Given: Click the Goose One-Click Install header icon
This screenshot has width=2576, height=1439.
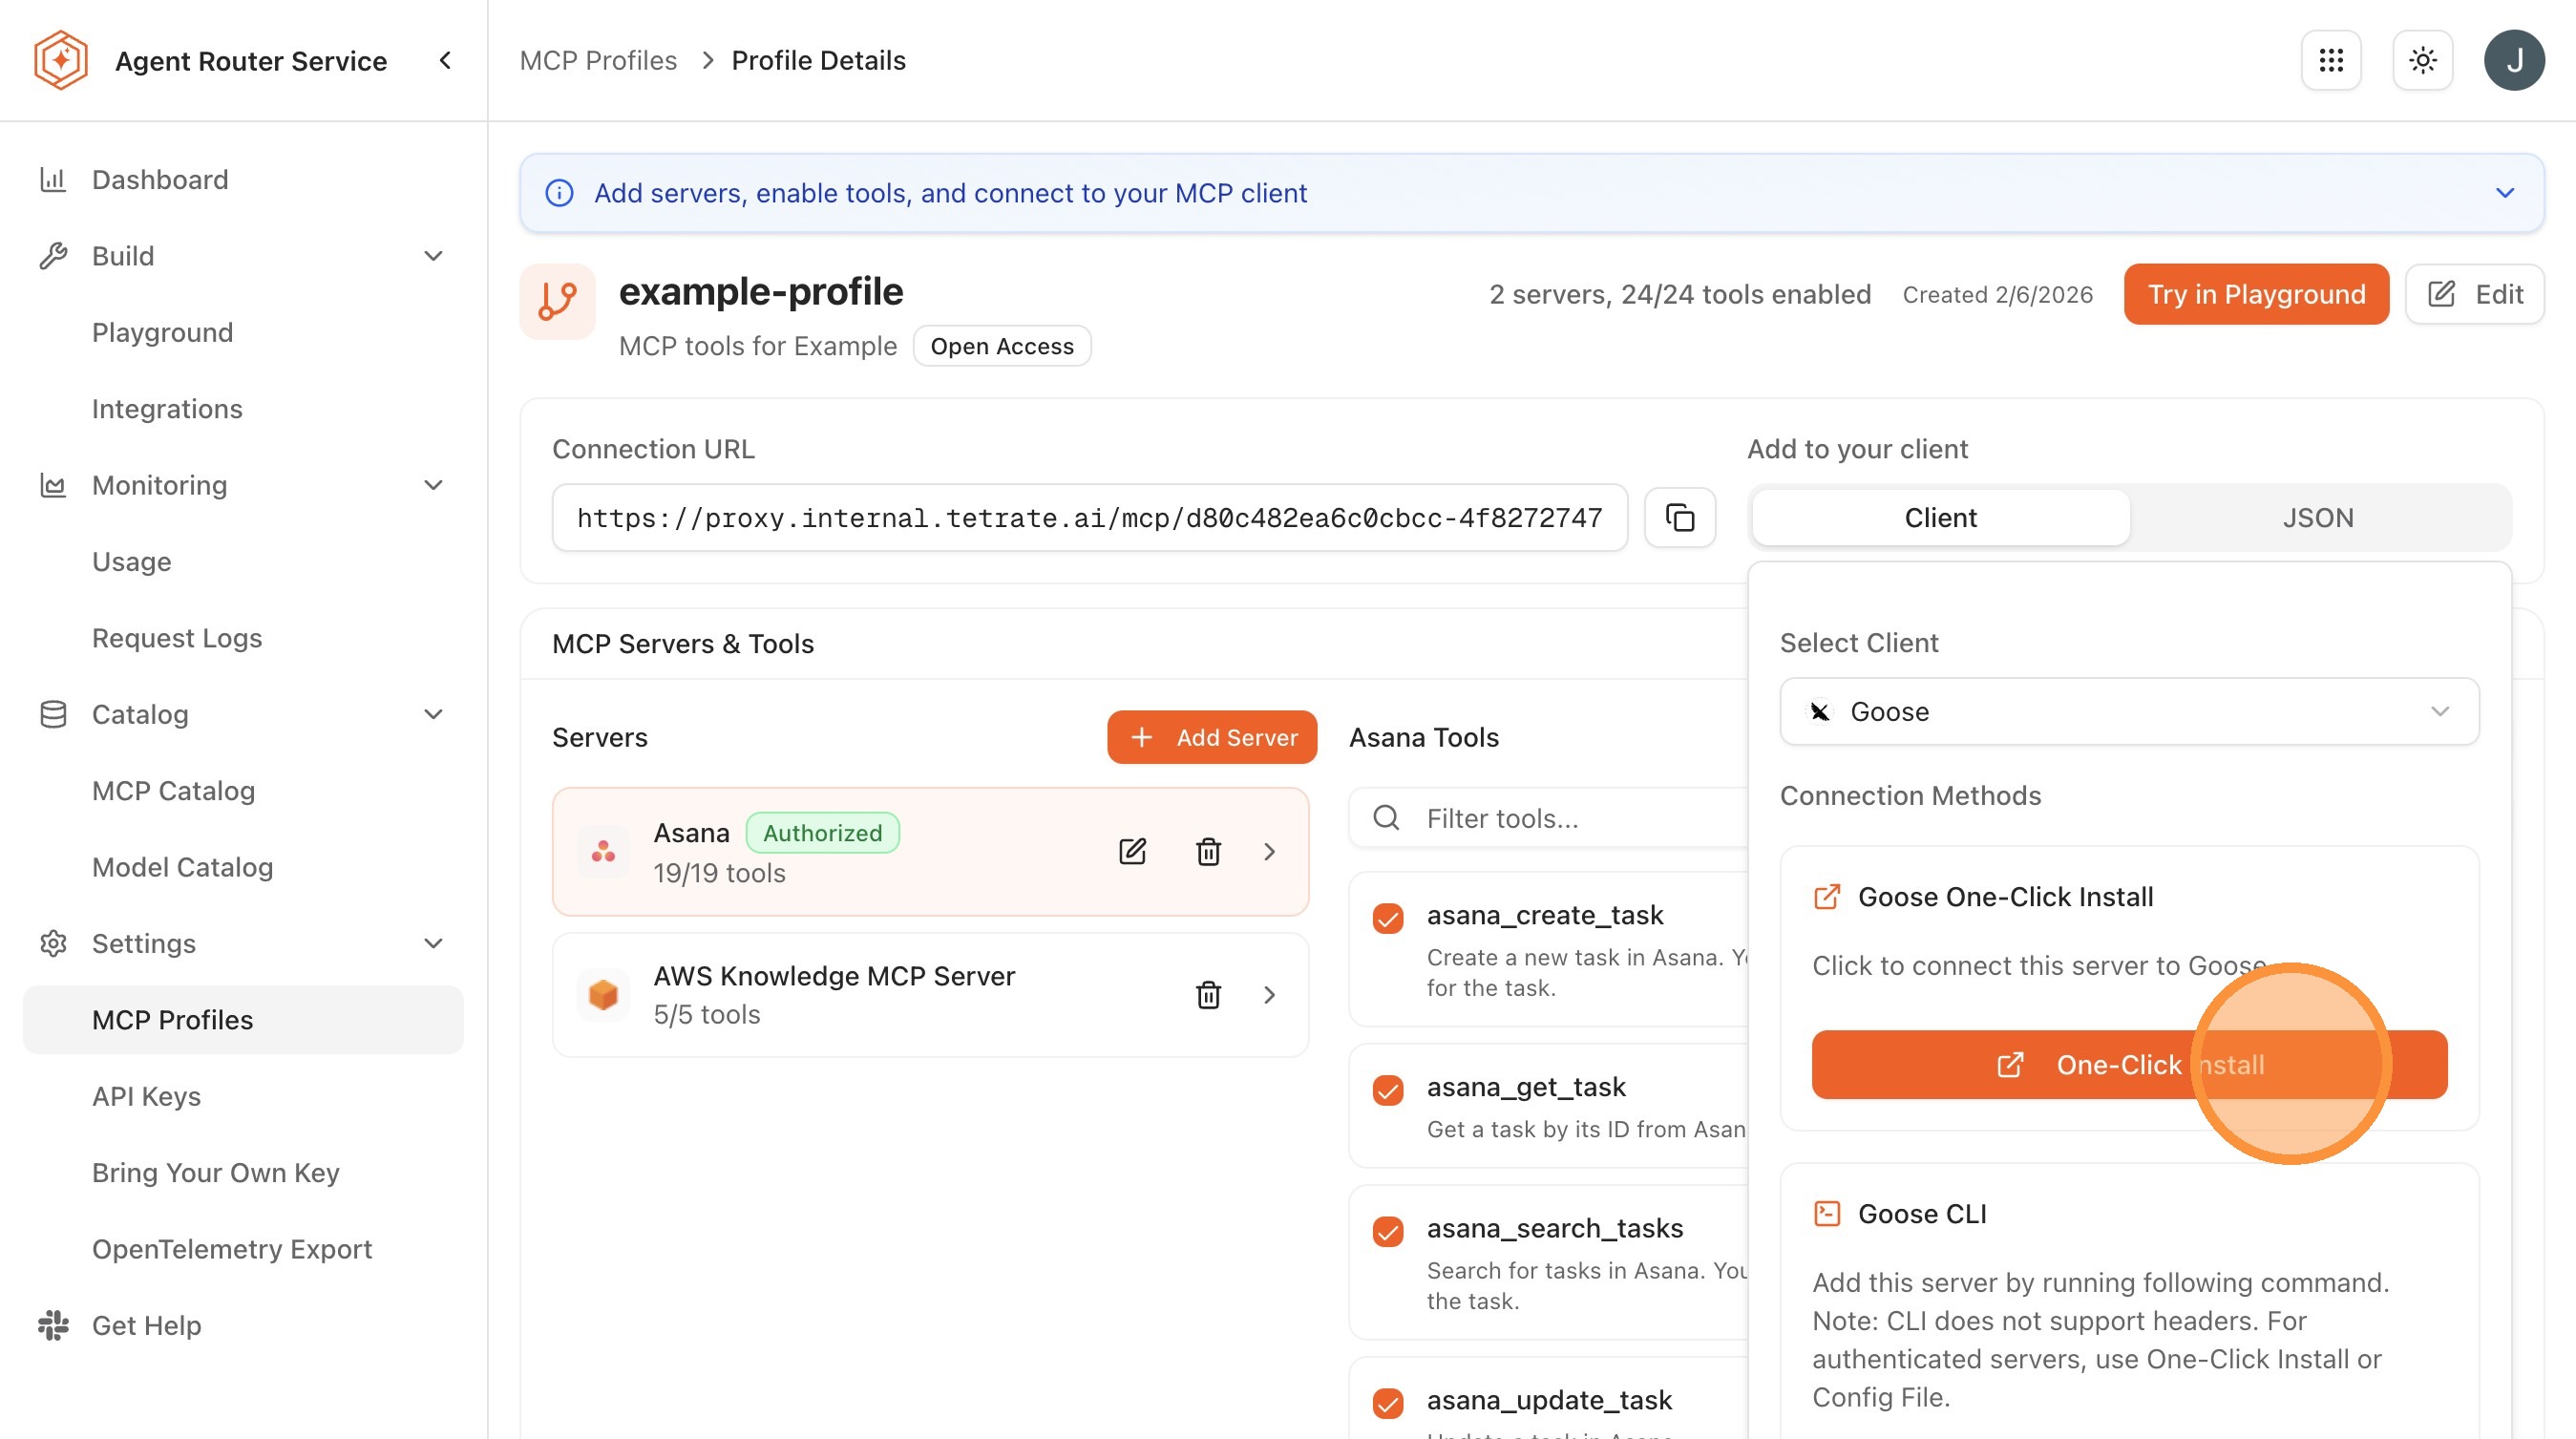Looking at the screenshot, I should (x=1827, y=896).
